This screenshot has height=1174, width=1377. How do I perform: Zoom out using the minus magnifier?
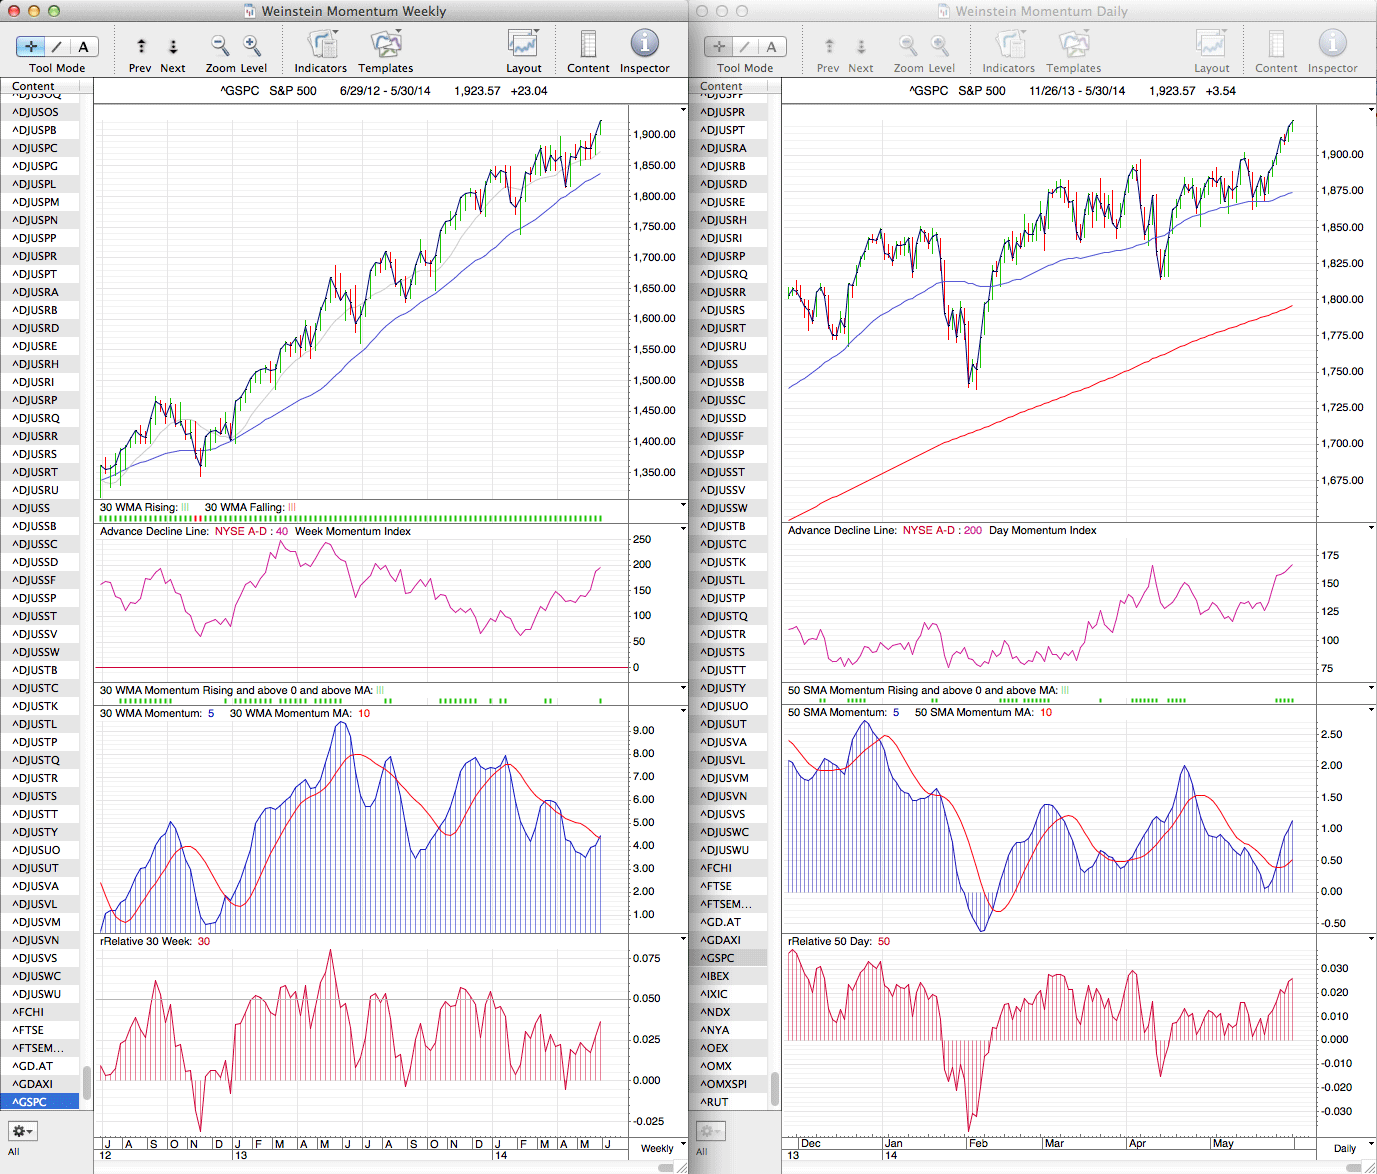[x=220, y=46]
